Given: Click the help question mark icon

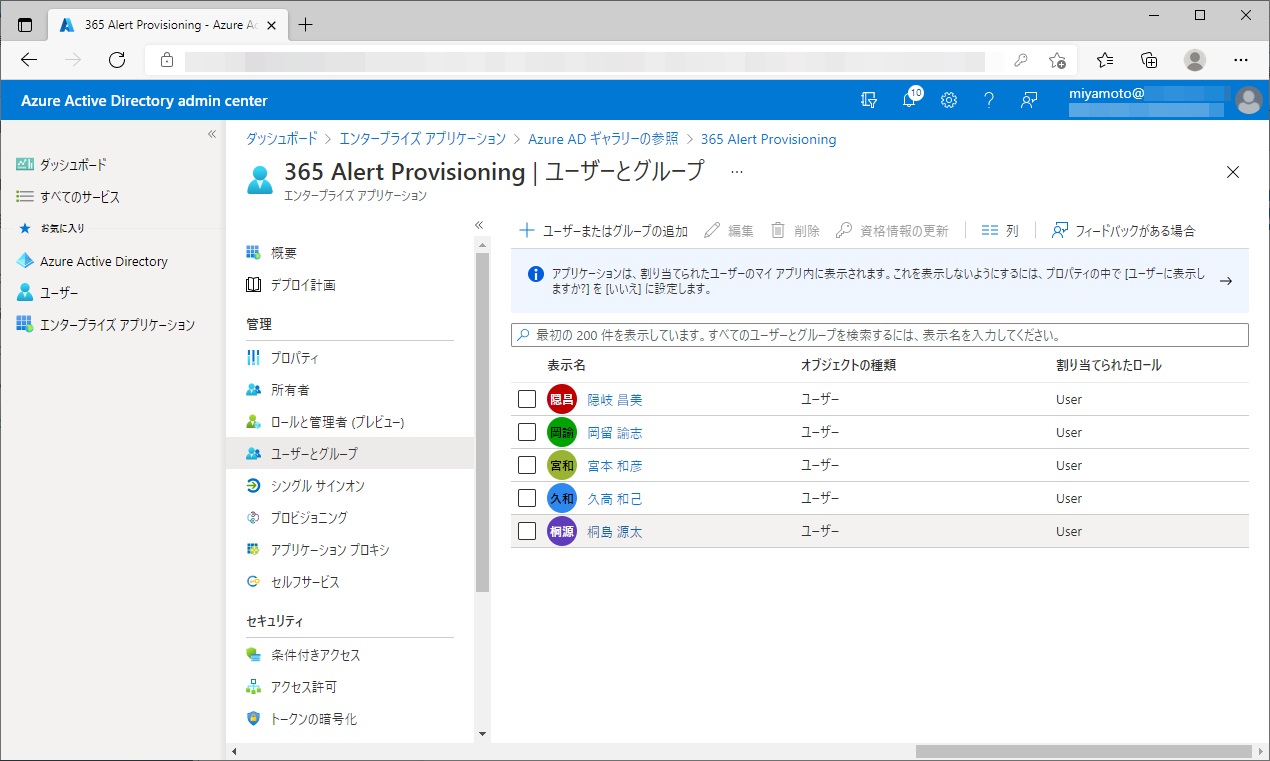Looking at the screenshot, I should (989, 100).
